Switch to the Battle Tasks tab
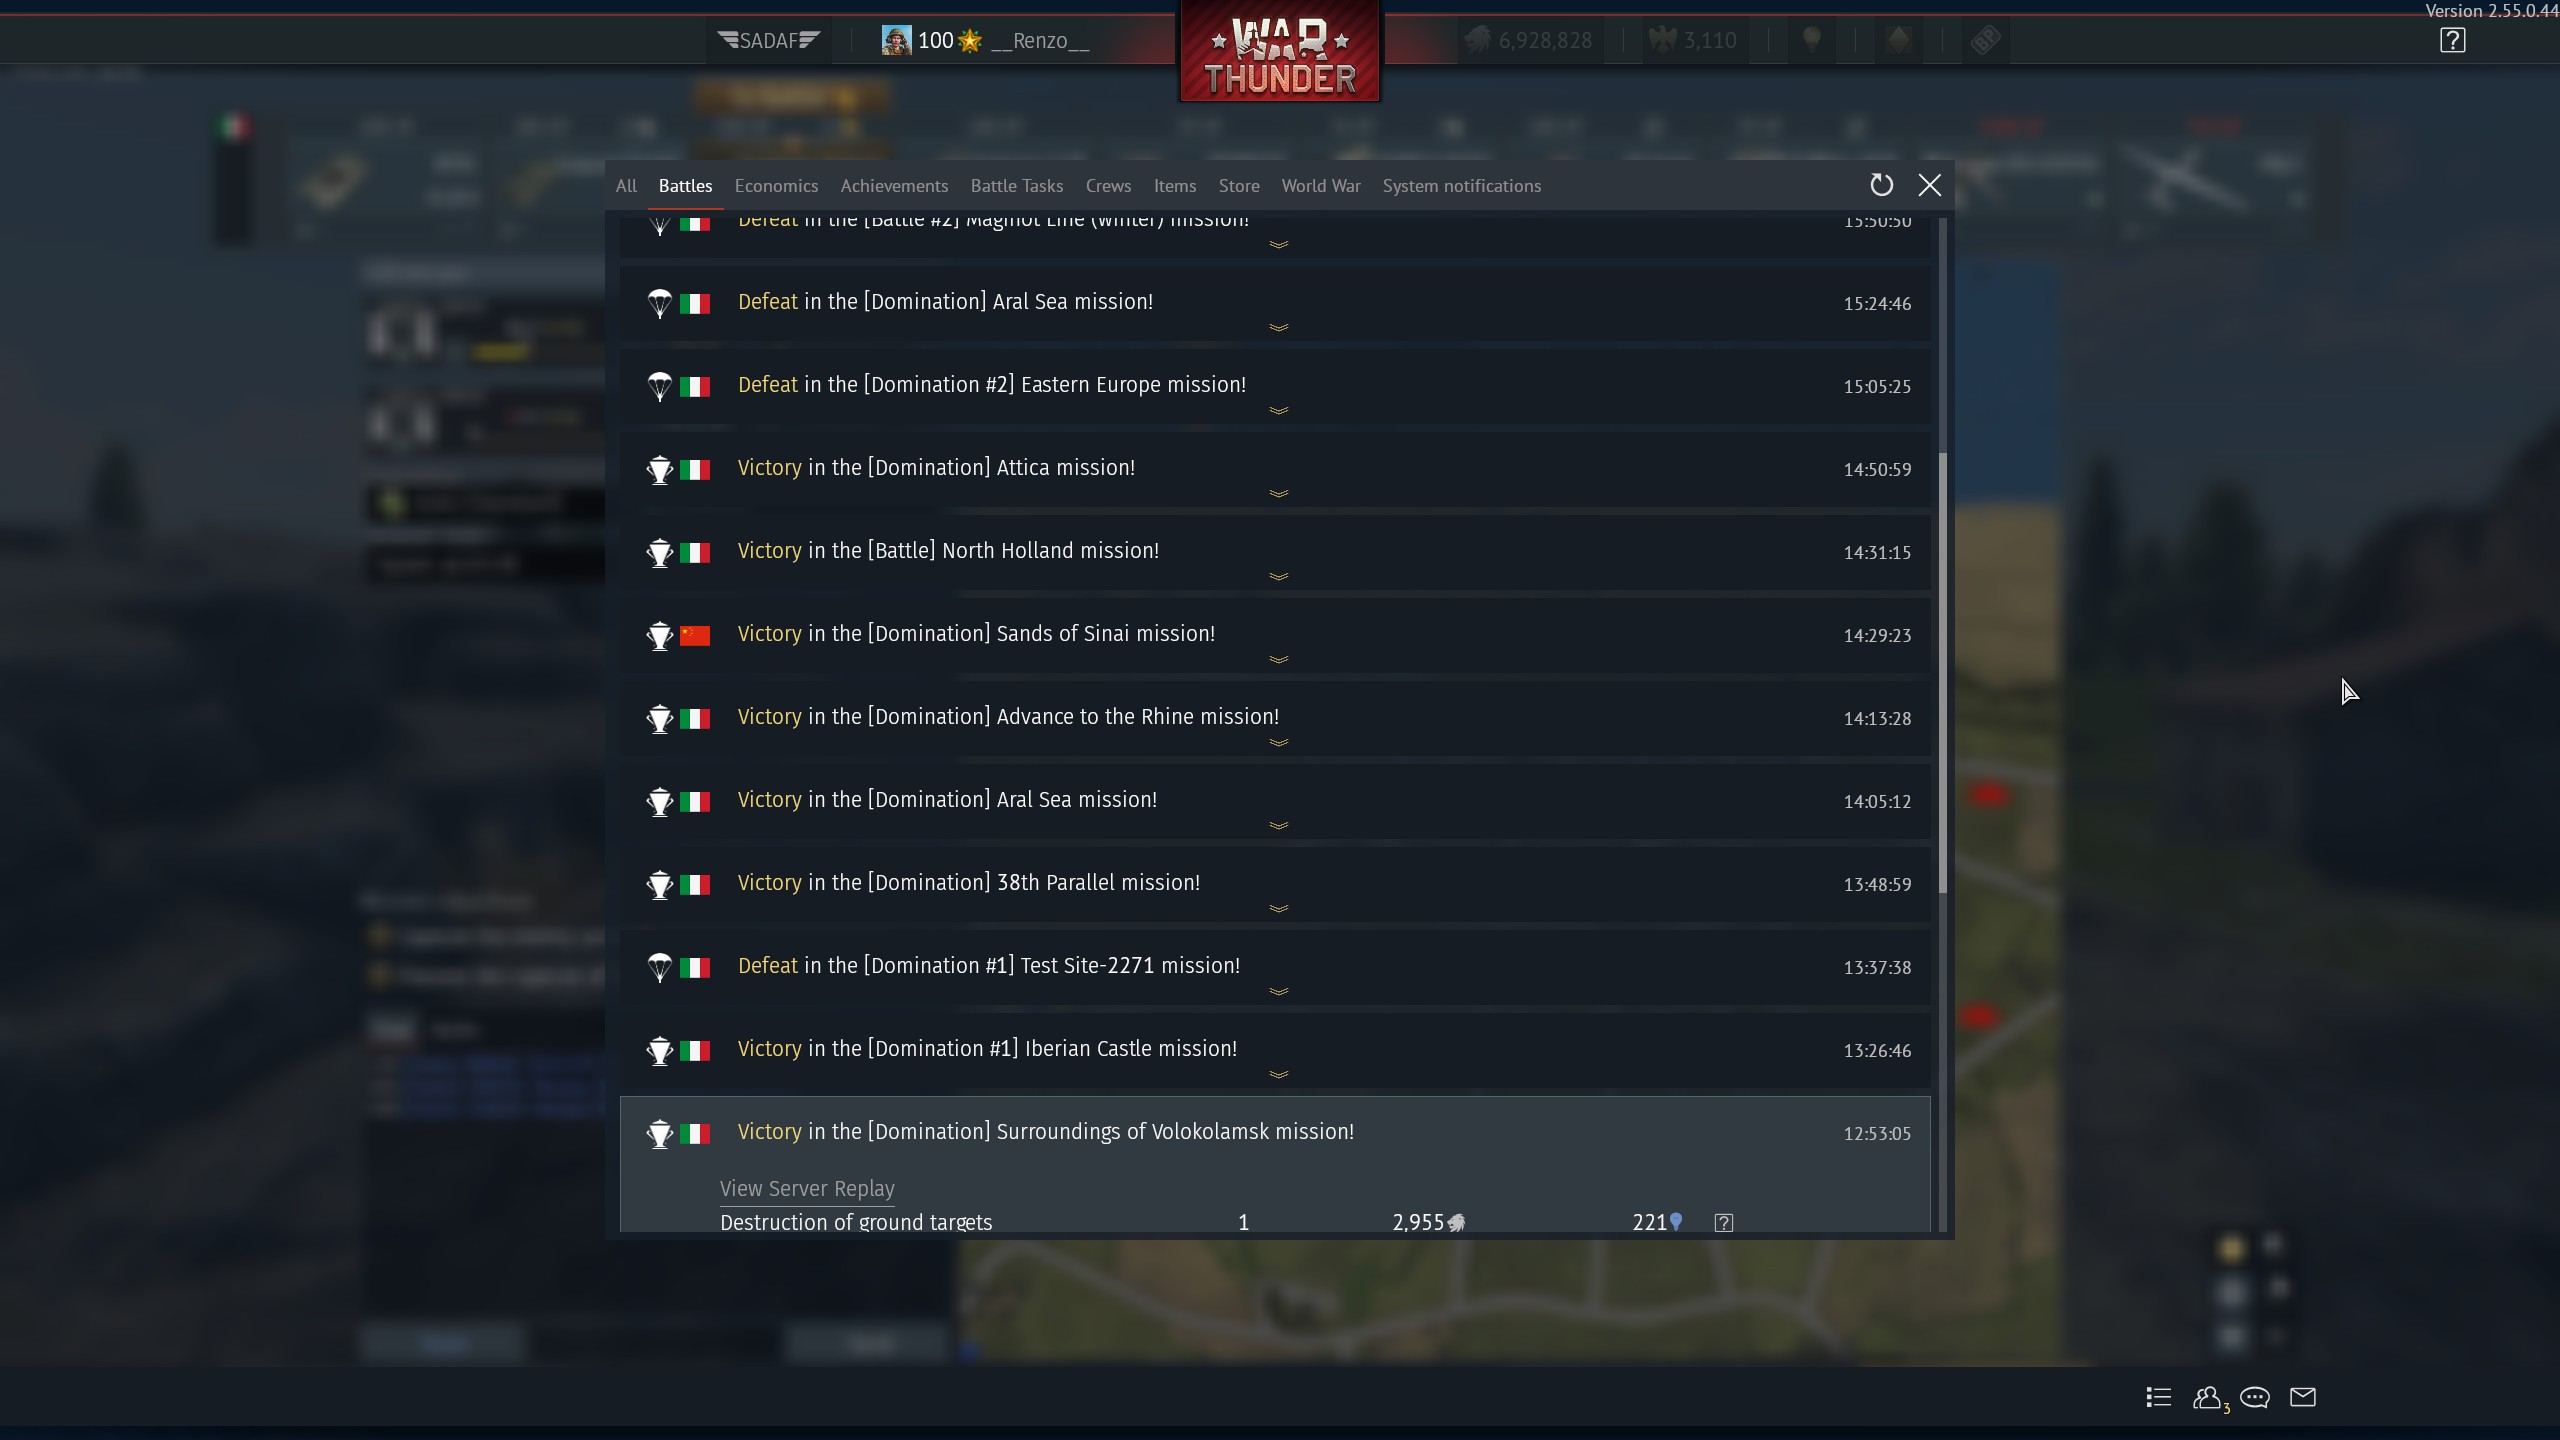 [1016, 186]
